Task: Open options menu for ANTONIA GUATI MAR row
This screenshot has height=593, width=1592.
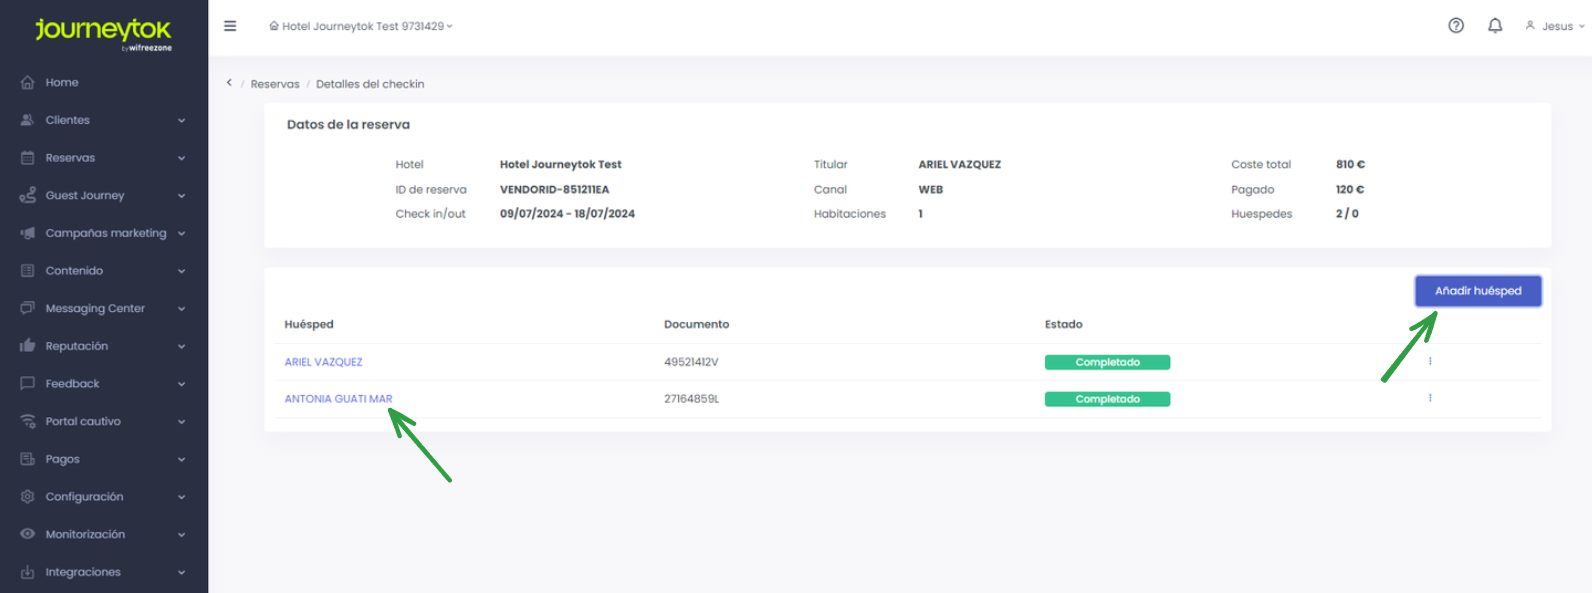Action: [x=1430, y=398]
